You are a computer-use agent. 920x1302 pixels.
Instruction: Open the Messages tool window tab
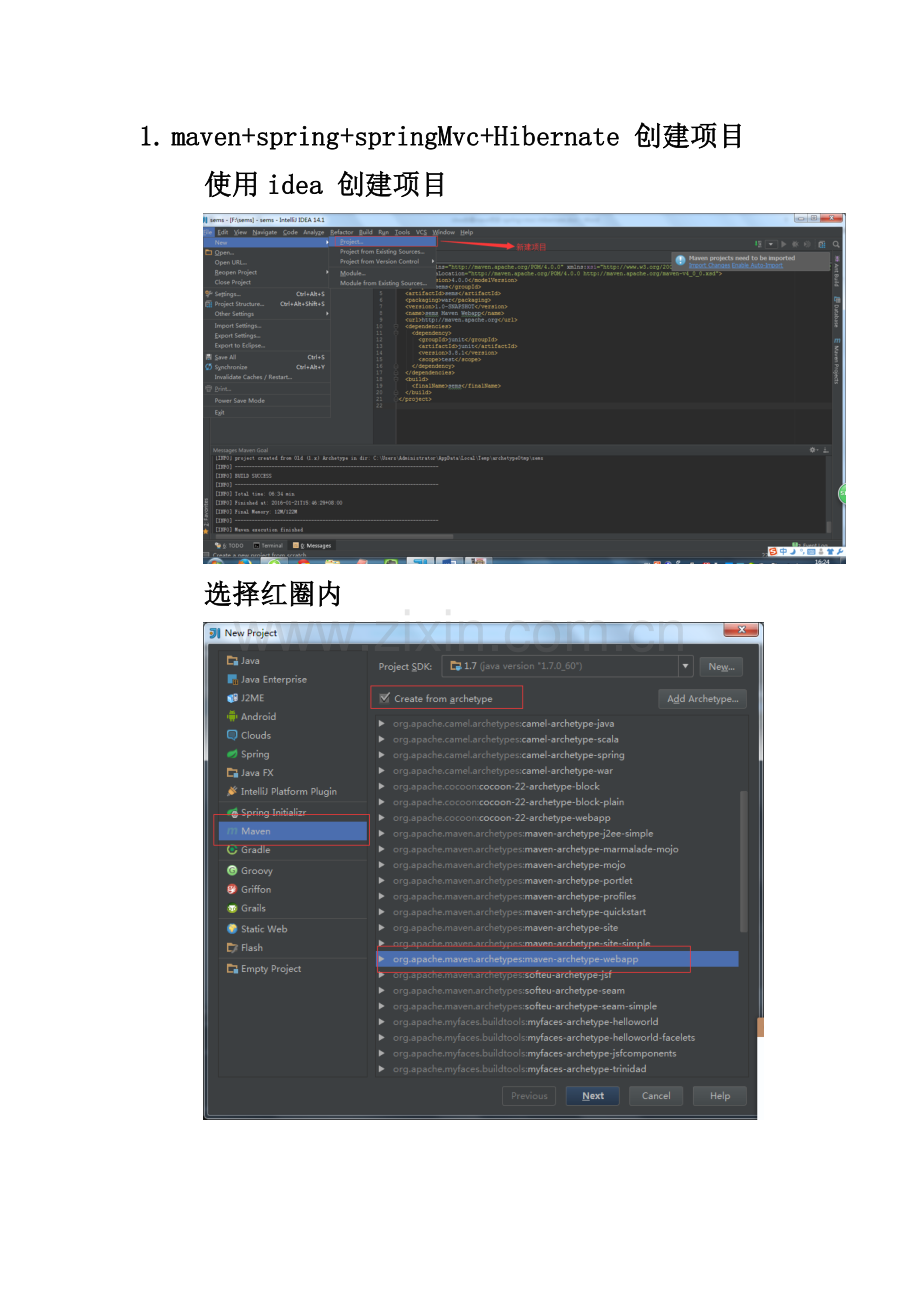(312, 545)
